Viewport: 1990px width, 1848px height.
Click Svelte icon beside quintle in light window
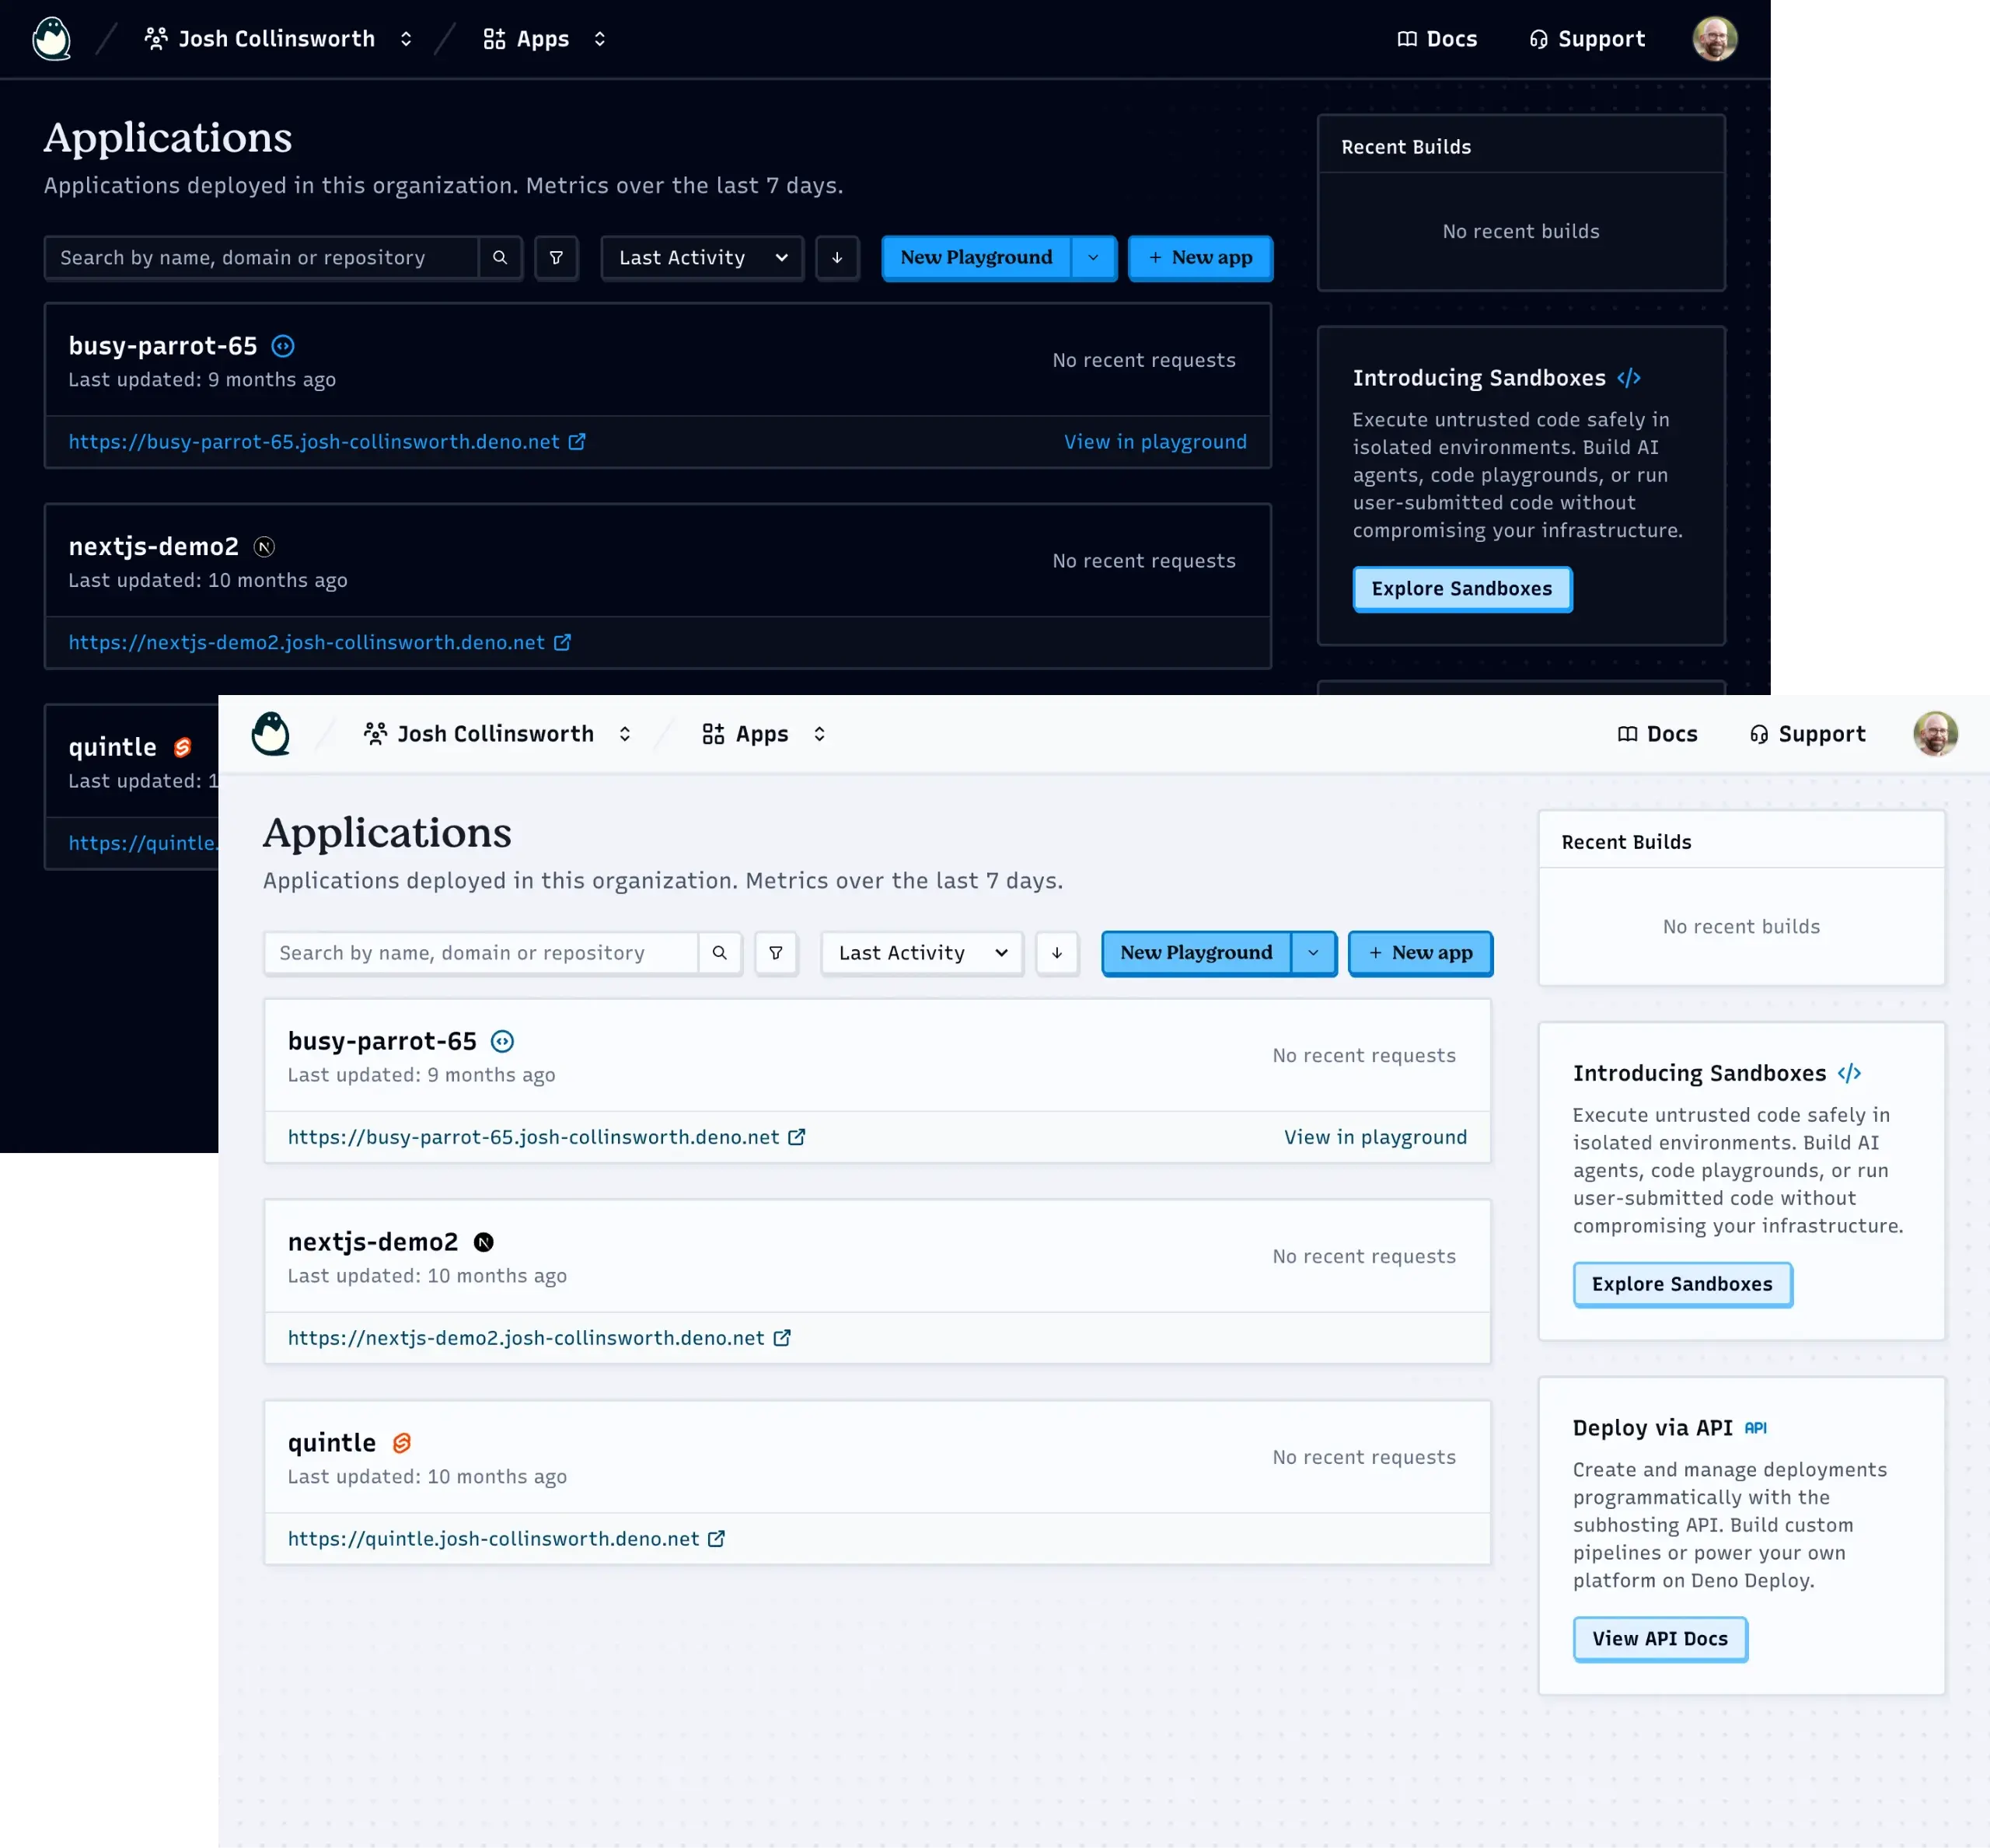tap(402, 1443)
